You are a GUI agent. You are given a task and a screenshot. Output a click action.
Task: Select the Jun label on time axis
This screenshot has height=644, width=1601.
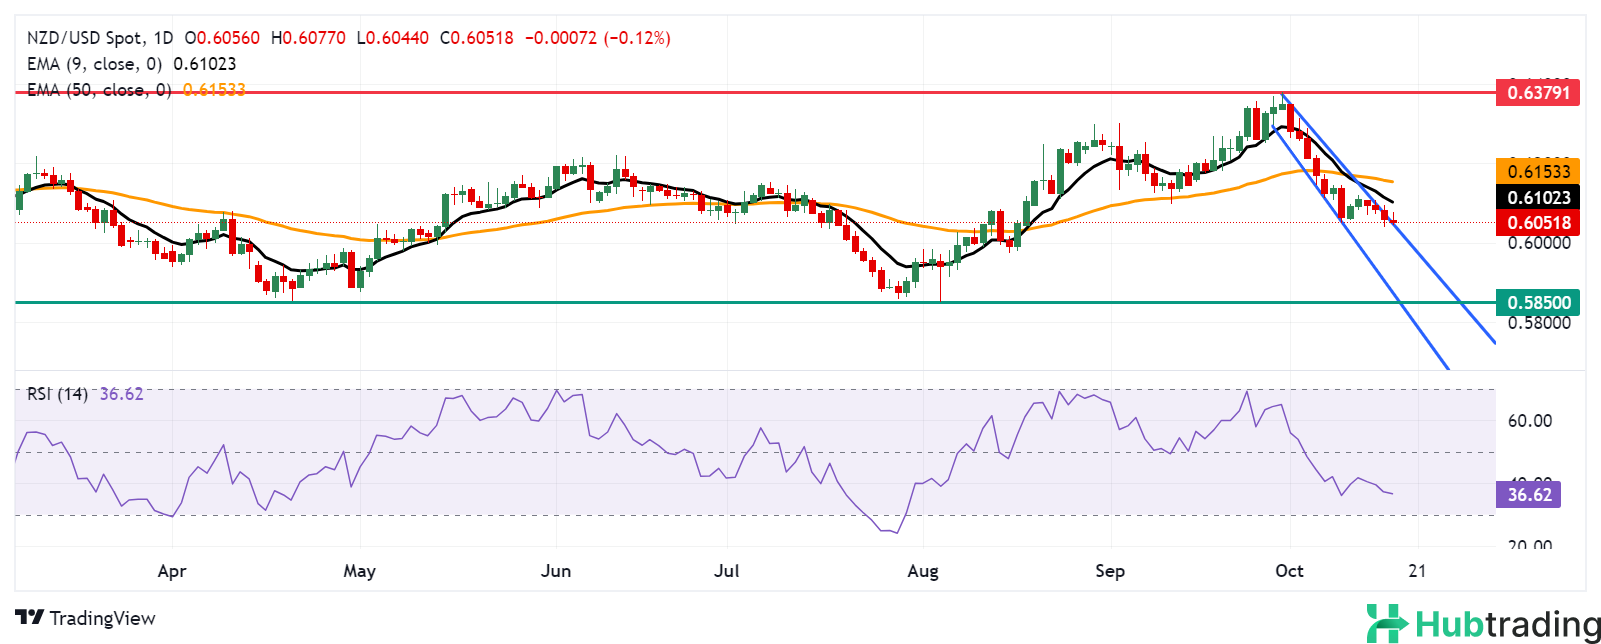[555, 571]
